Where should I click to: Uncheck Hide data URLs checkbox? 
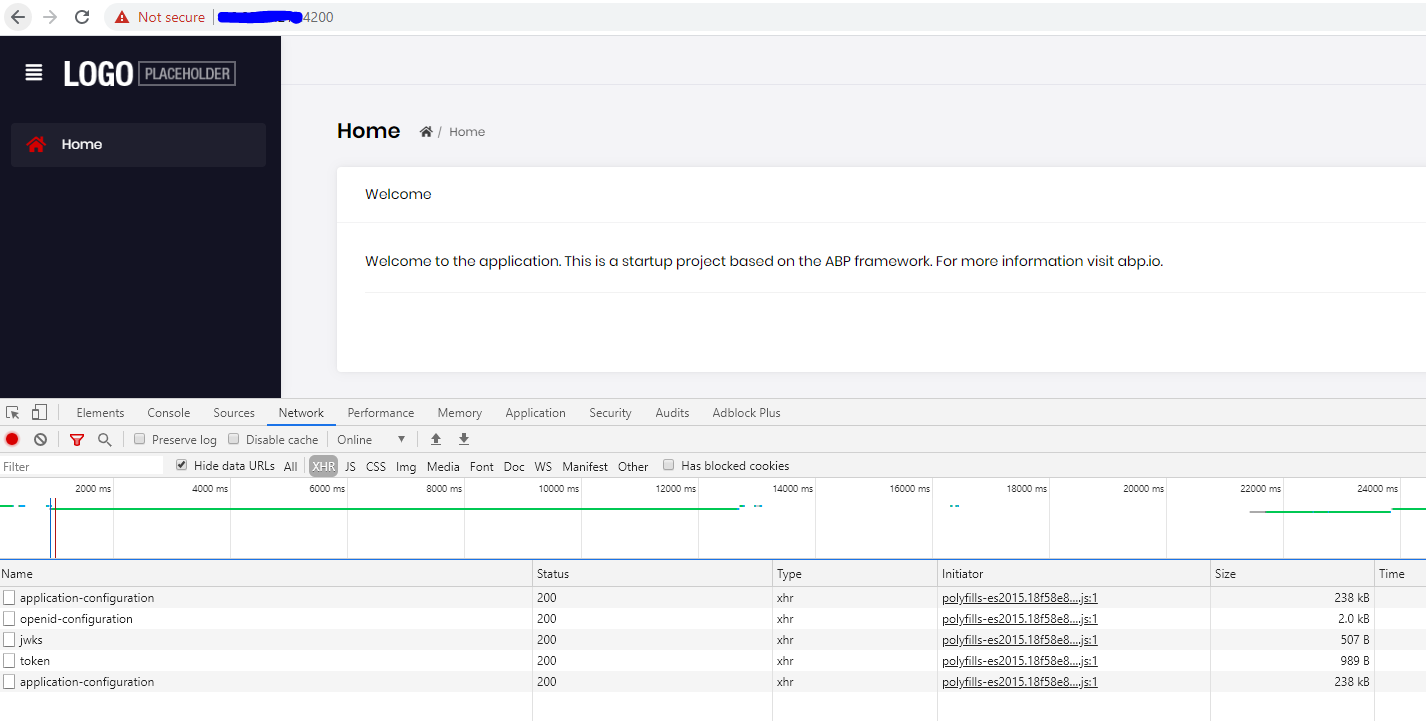point(181,465)
